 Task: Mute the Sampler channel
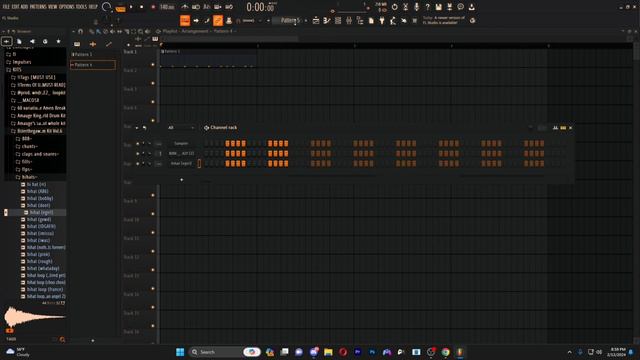tap(138, 144)
